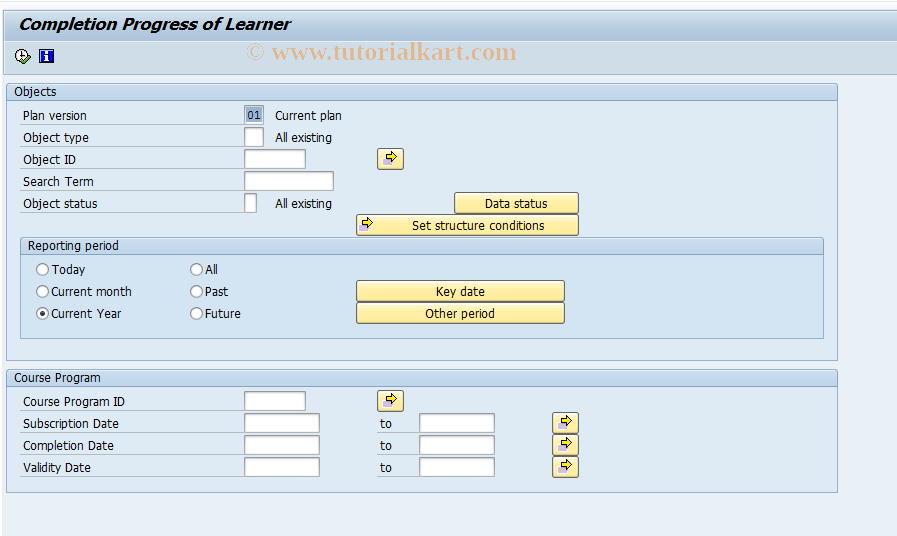This screenshot has height=536, width=897.
Task: Click the 'Current plan' text
Action: [308, 116]
